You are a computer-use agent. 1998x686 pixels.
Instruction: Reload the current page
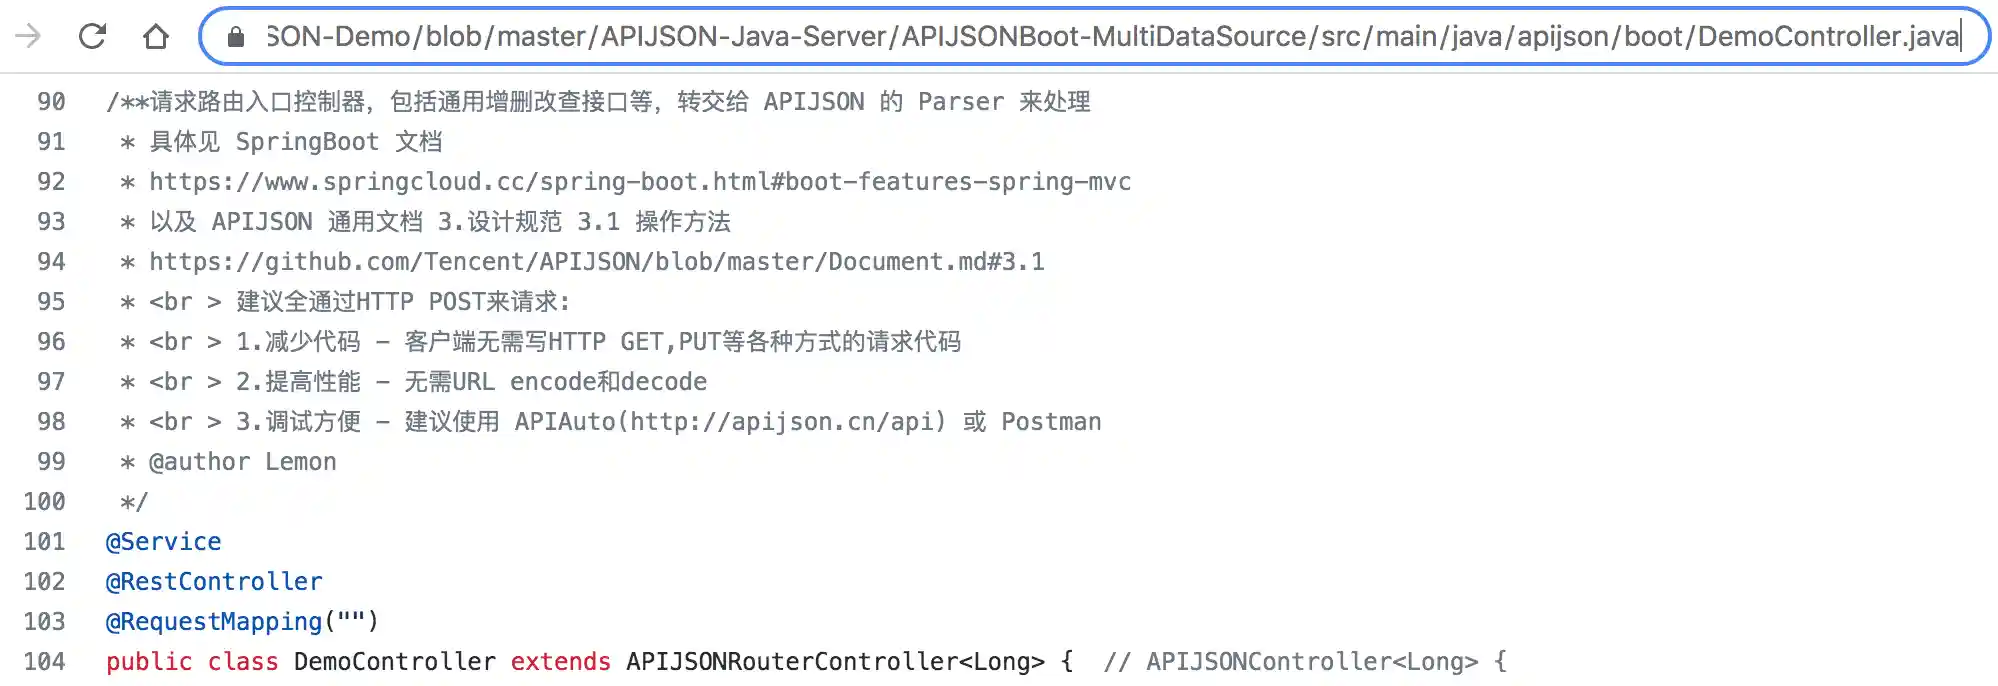[93, 37]
